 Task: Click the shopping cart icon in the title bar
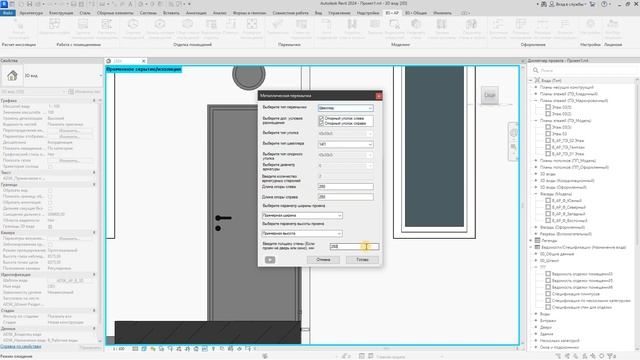[x=592, y=4]
